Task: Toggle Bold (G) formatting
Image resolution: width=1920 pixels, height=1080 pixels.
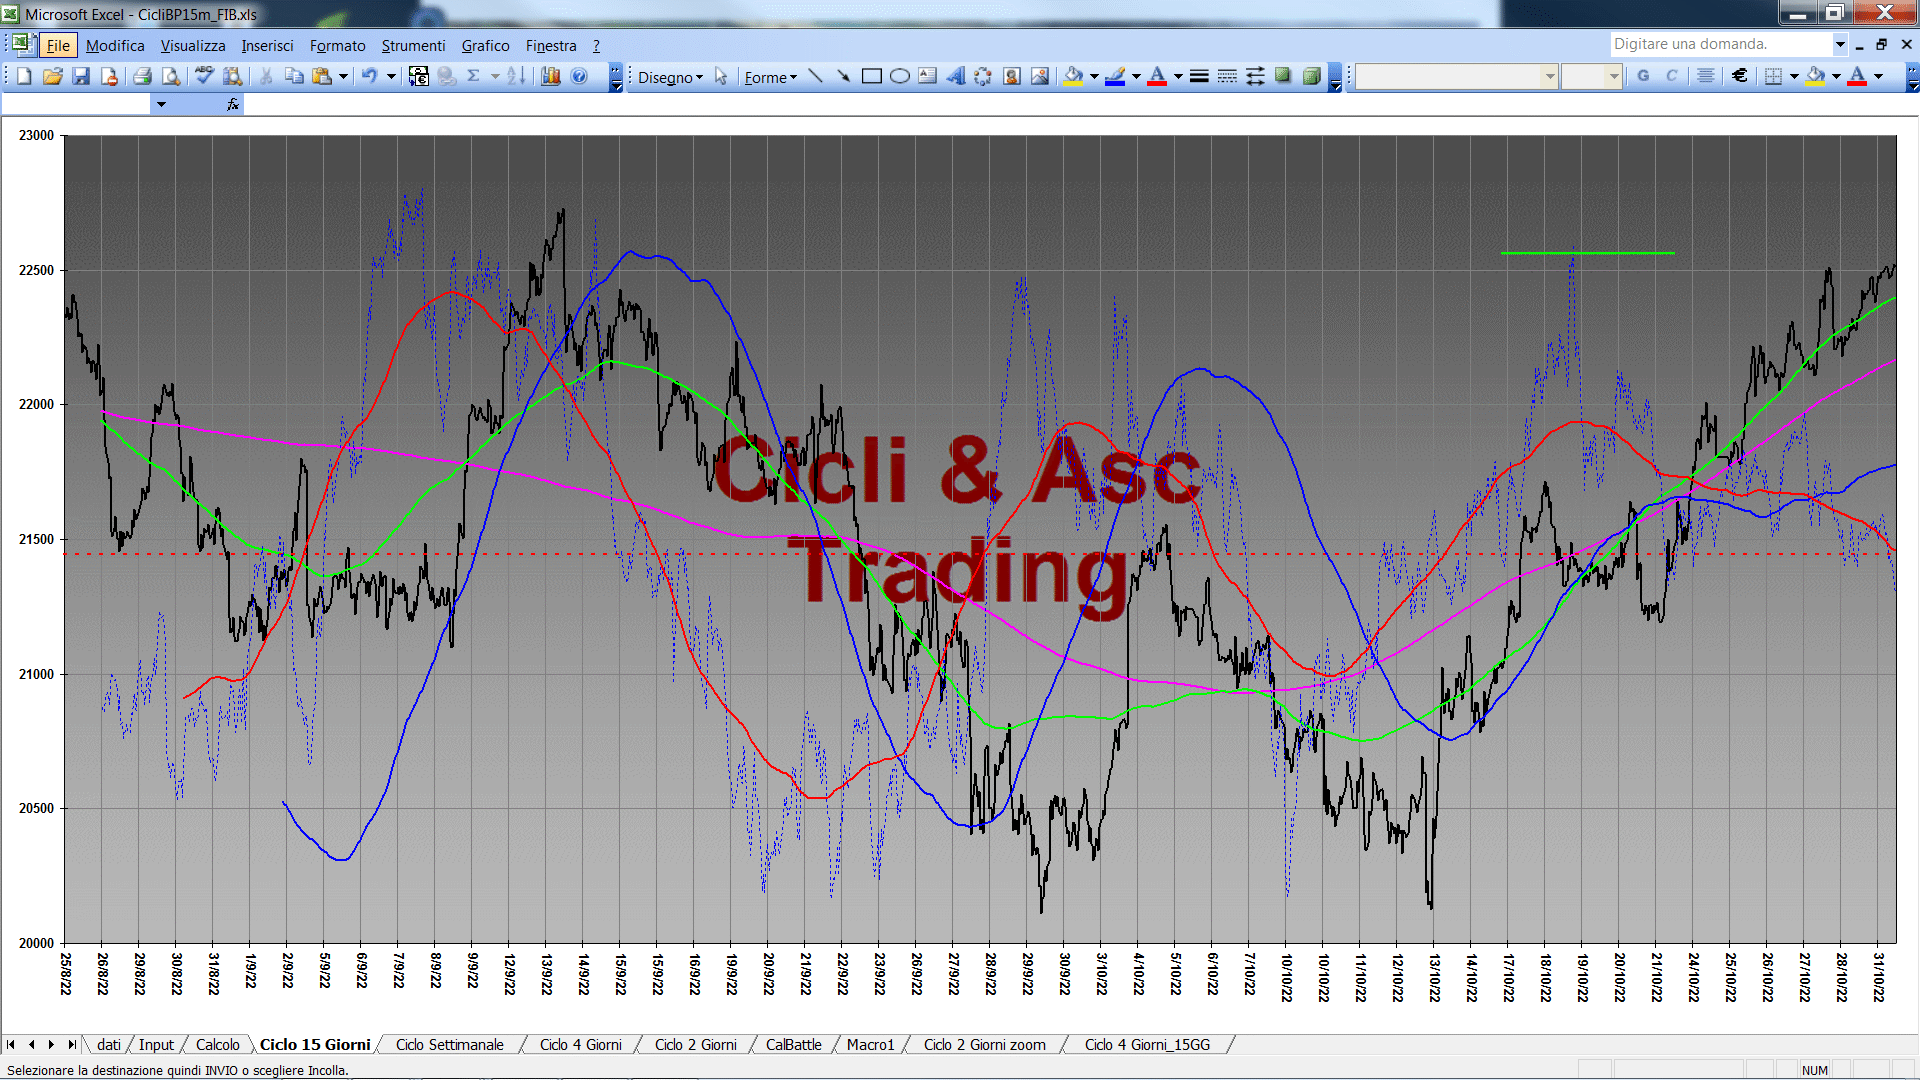Action: (1643, 76)
